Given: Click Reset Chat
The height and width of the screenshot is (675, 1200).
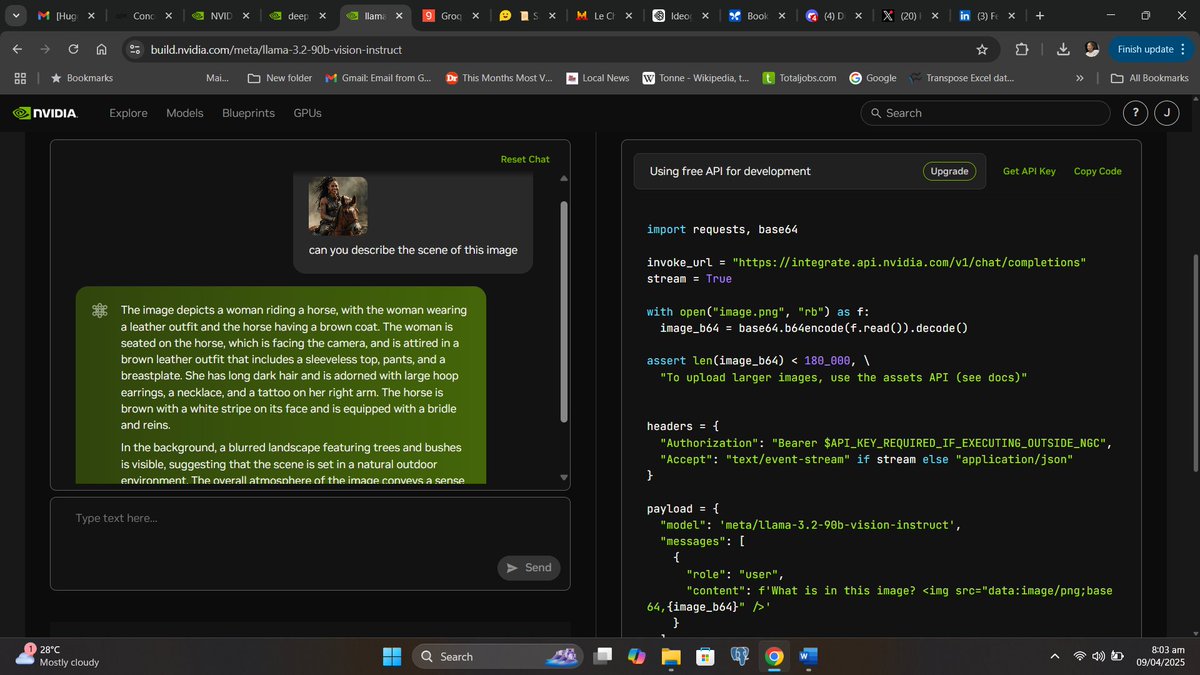Looking at the screenshot, I should tap(525, 159).
